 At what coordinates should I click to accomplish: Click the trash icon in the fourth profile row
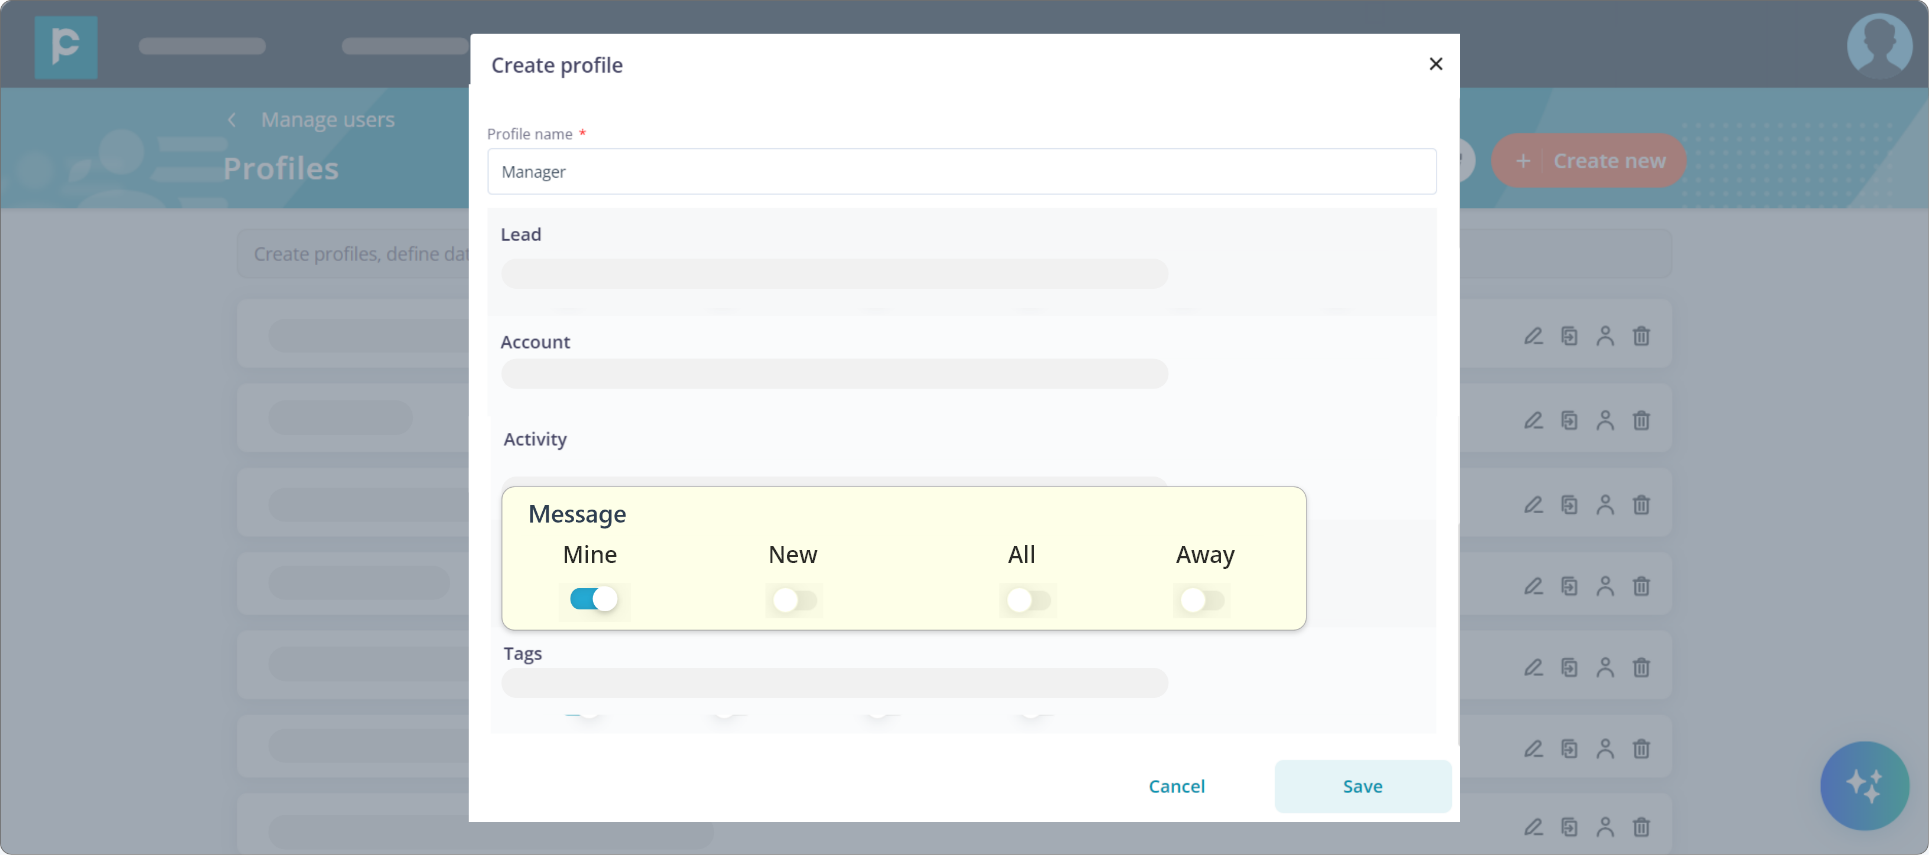pos(1641,586)
